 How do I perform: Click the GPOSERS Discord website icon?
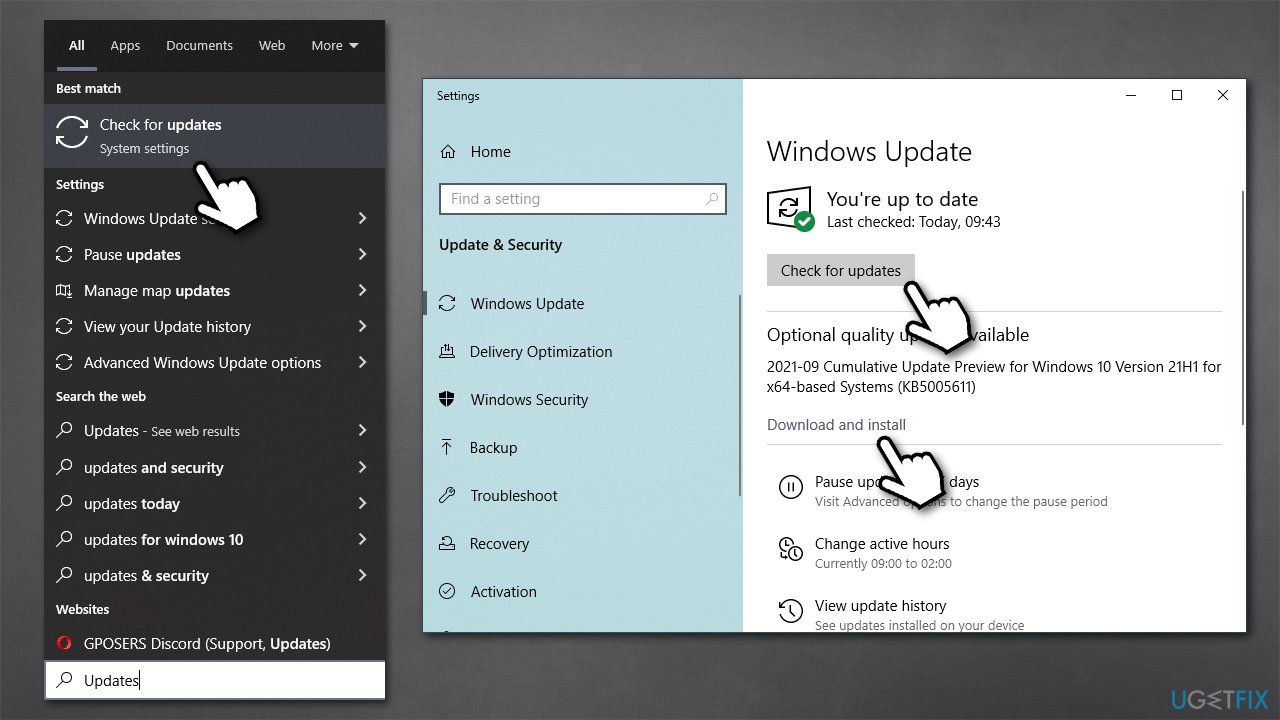tap(64, 643)
